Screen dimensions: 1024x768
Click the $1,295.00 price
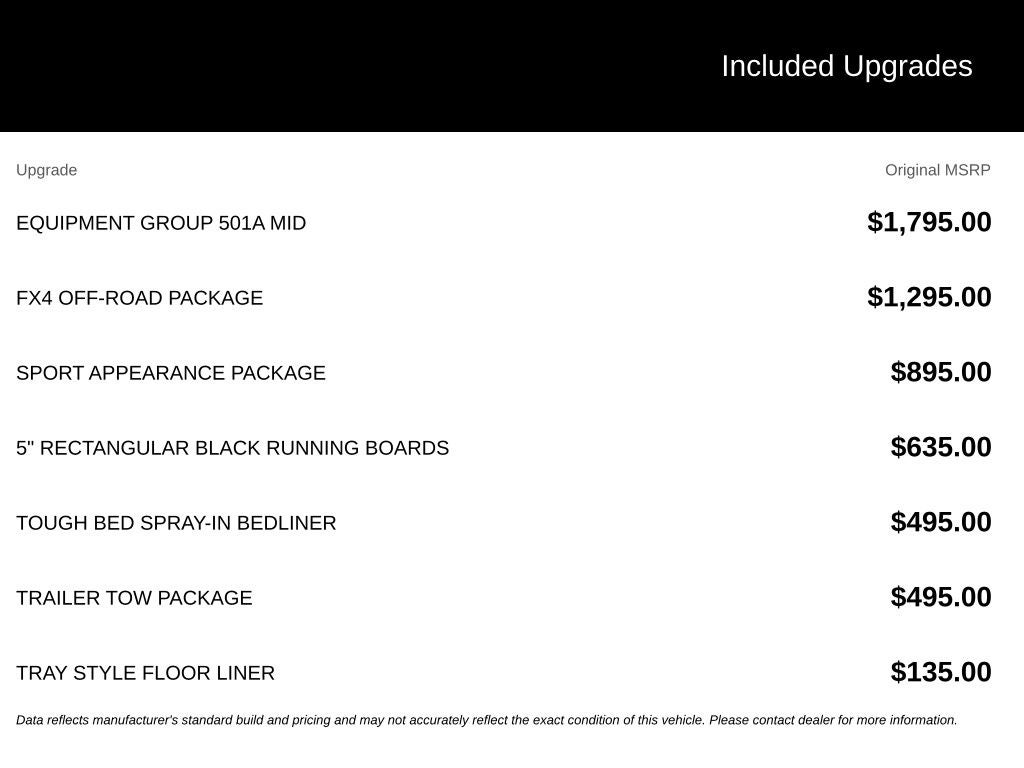pos(929,297)
